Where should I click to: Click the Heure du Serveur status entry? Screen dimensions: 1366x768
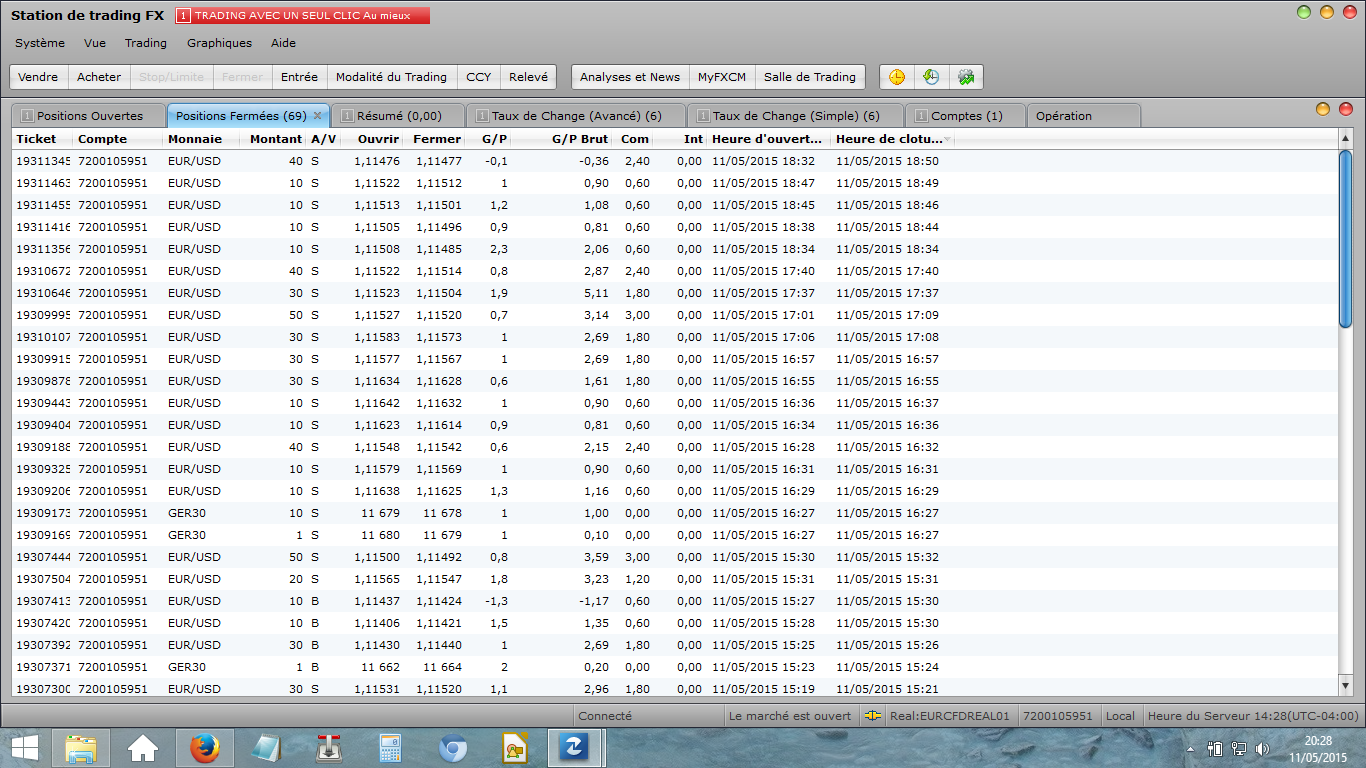(x=1253, y=716)
